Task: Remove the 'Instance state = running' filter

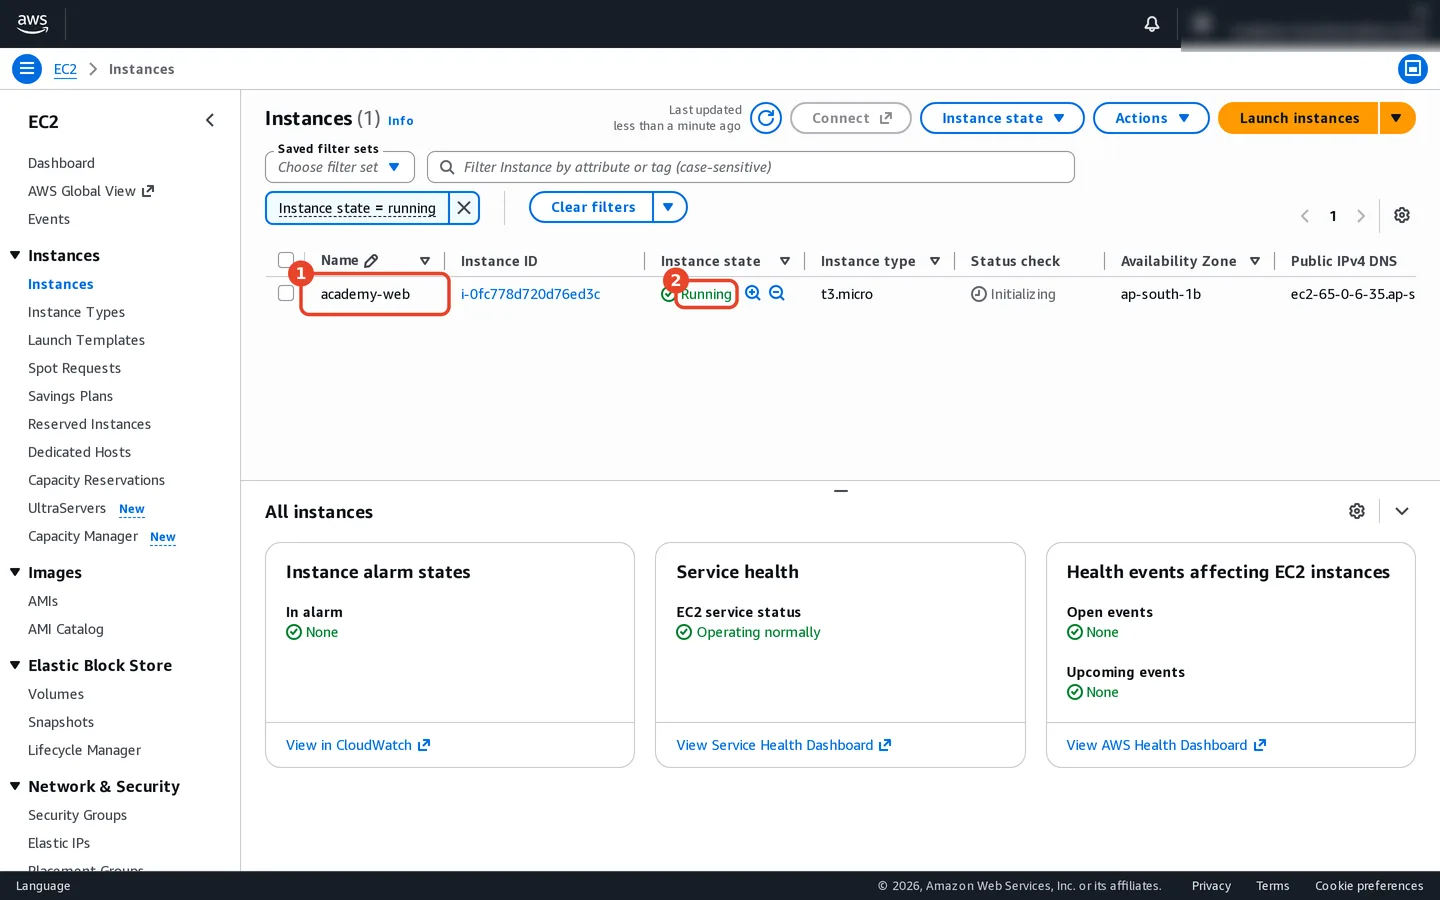Action: pyautogui.click(x=464, y=208)
